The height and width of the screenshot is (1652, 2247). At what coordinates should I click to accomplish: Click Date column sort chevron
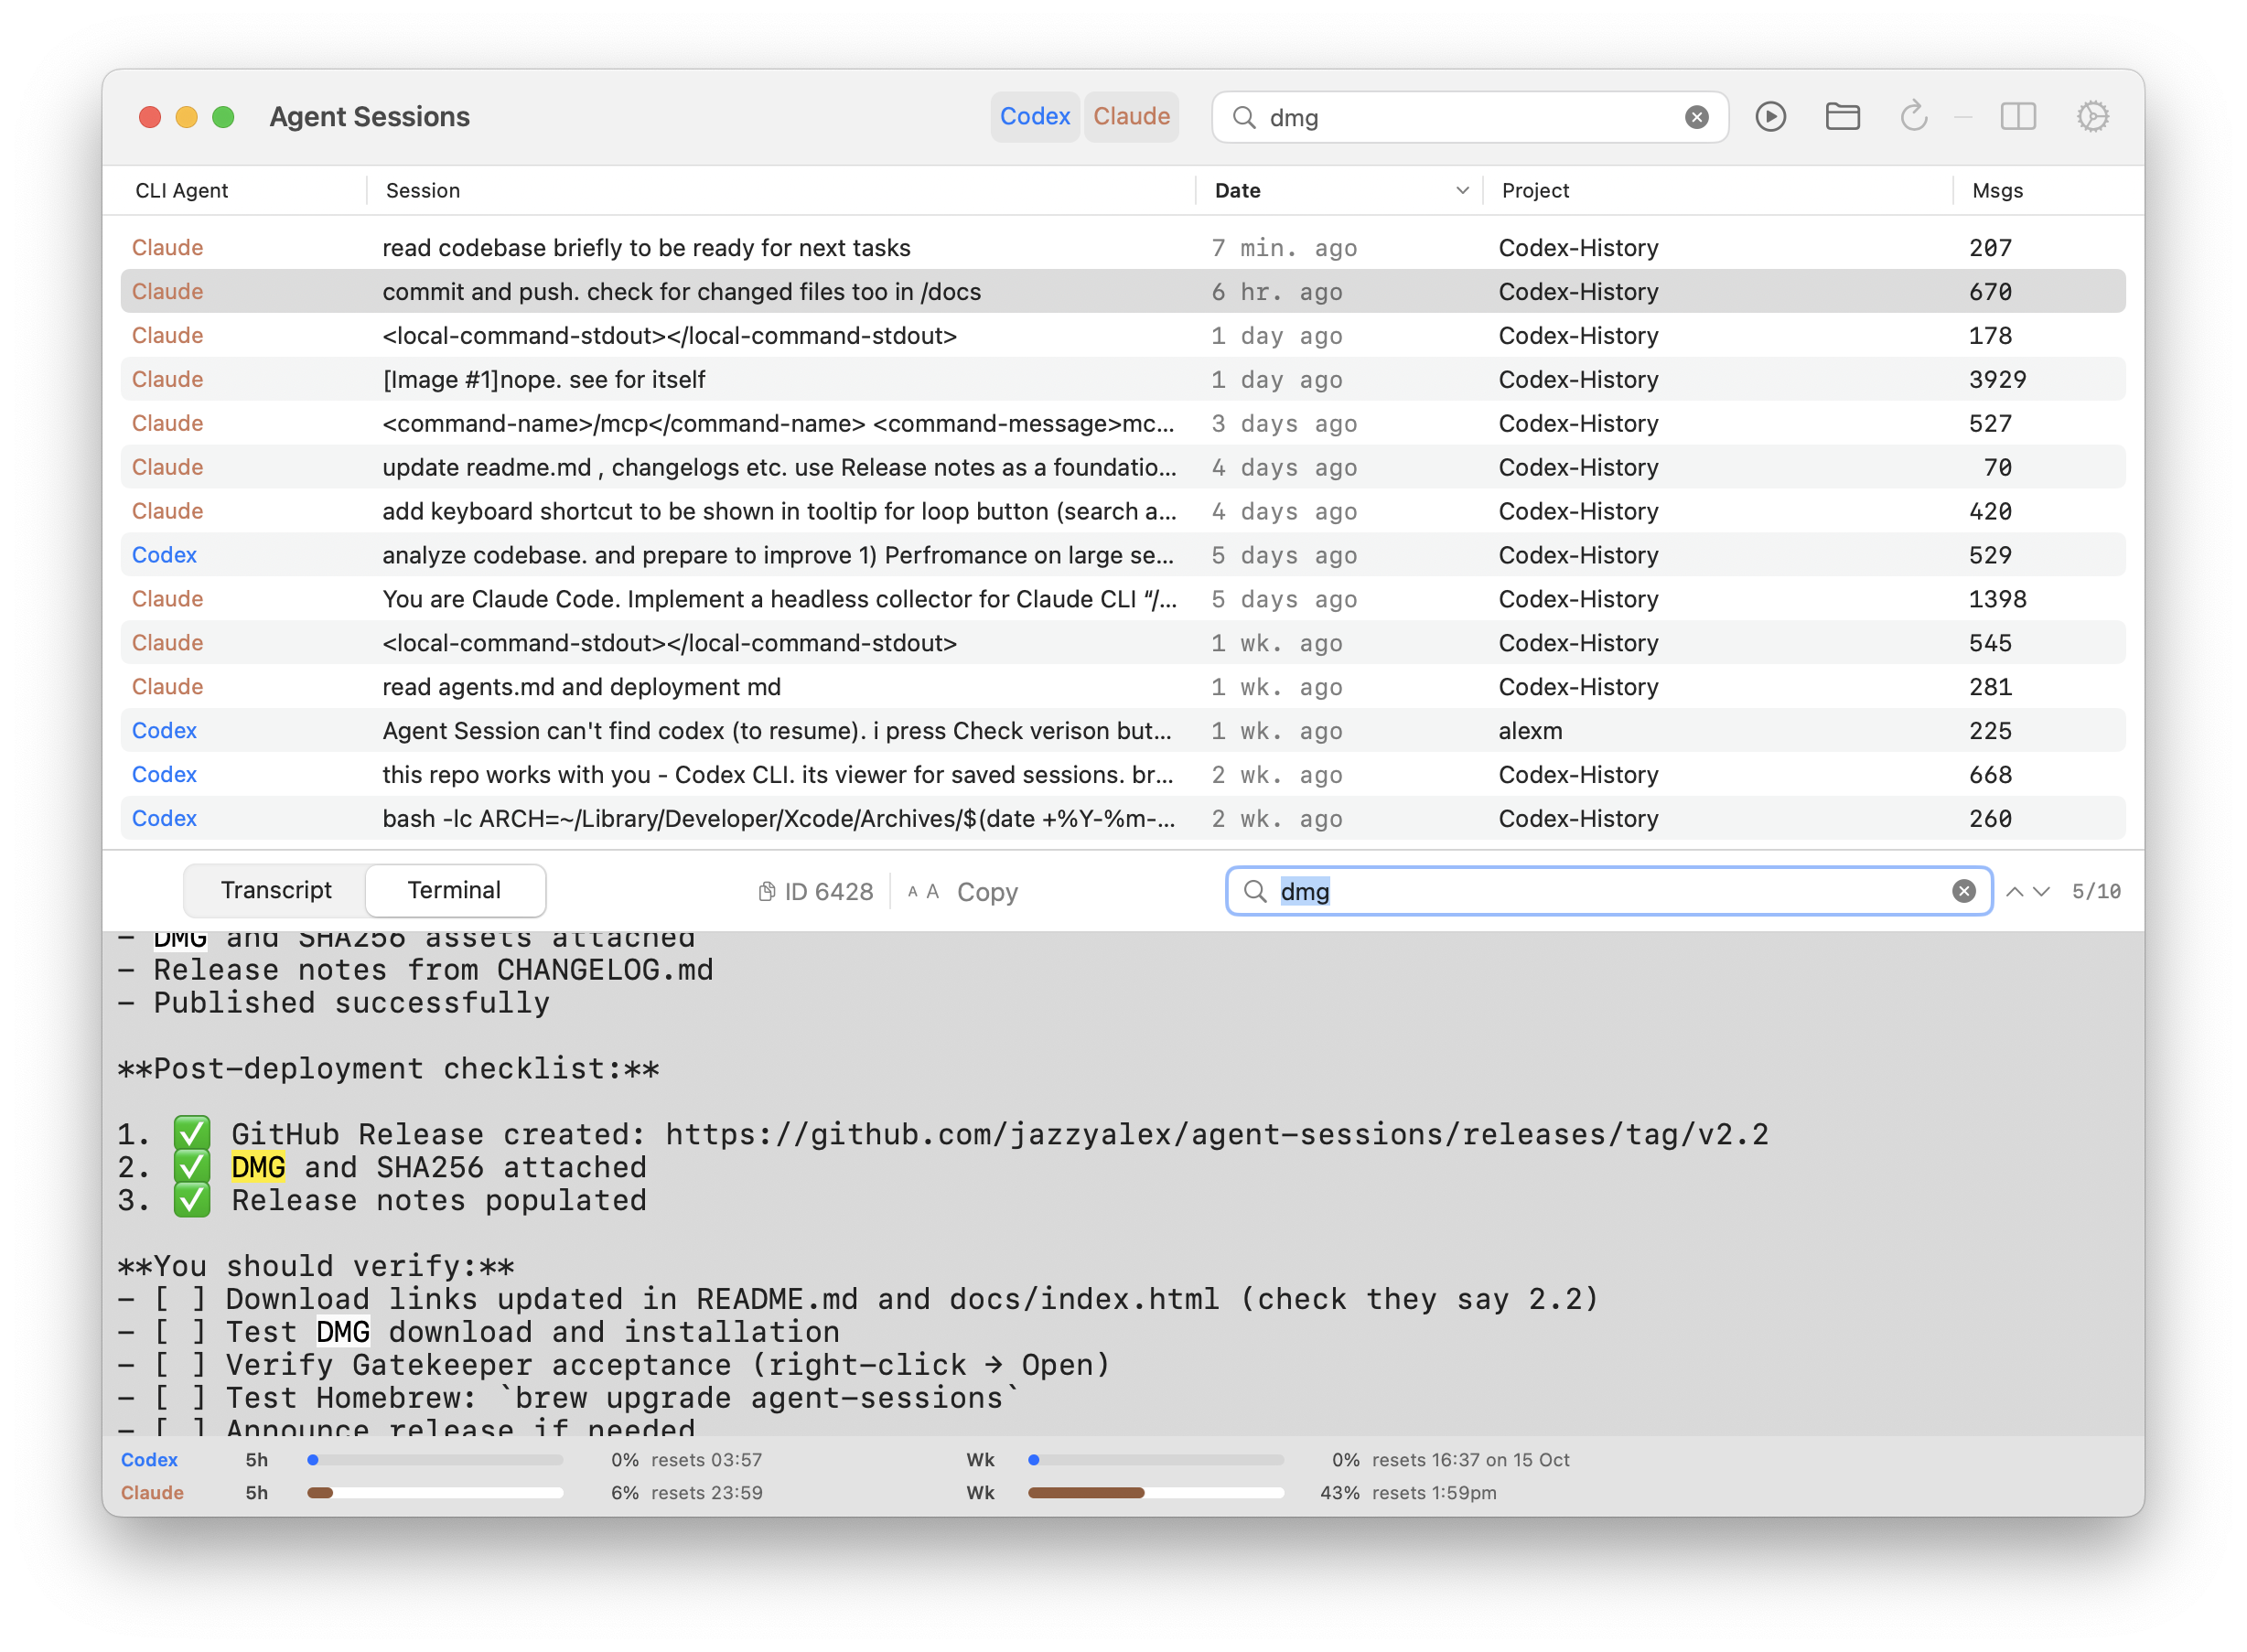[1462, 191]
